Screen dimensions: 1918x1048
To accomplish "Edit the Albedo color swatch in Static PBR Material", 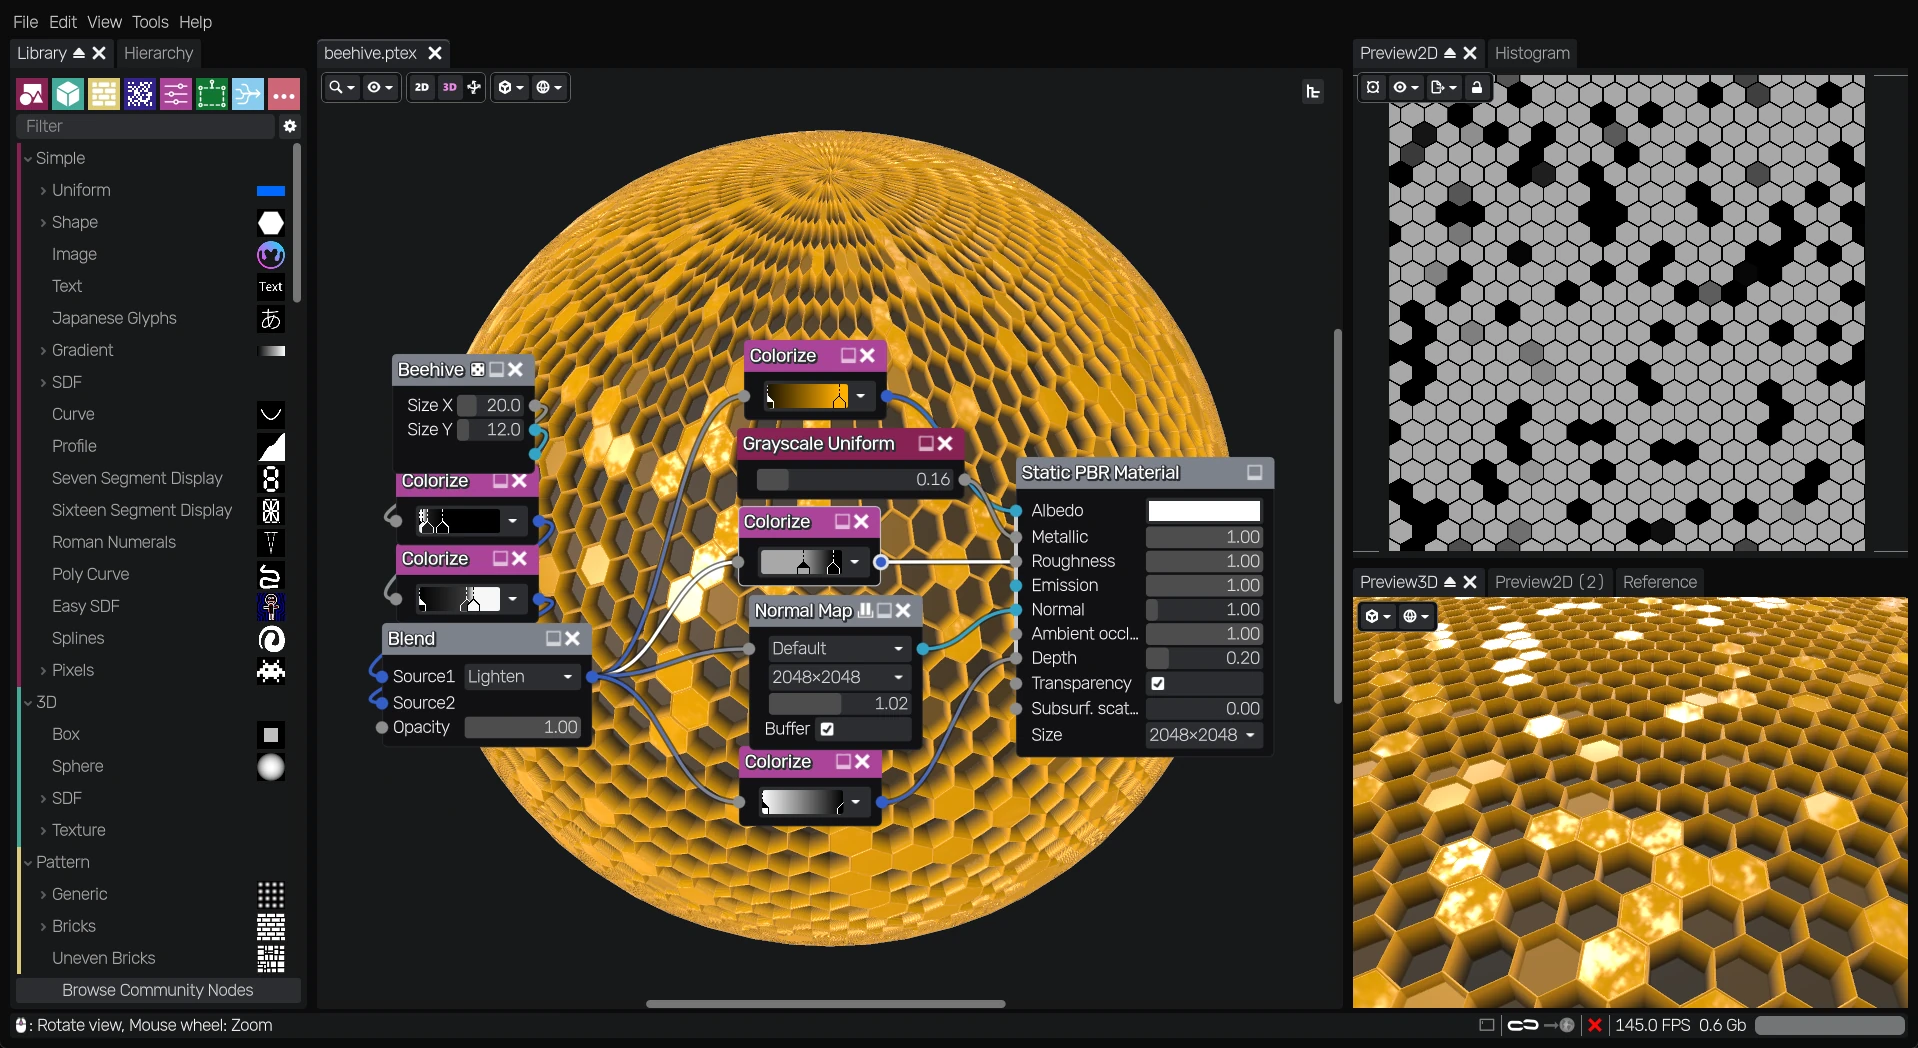I will pos(1202,510).
